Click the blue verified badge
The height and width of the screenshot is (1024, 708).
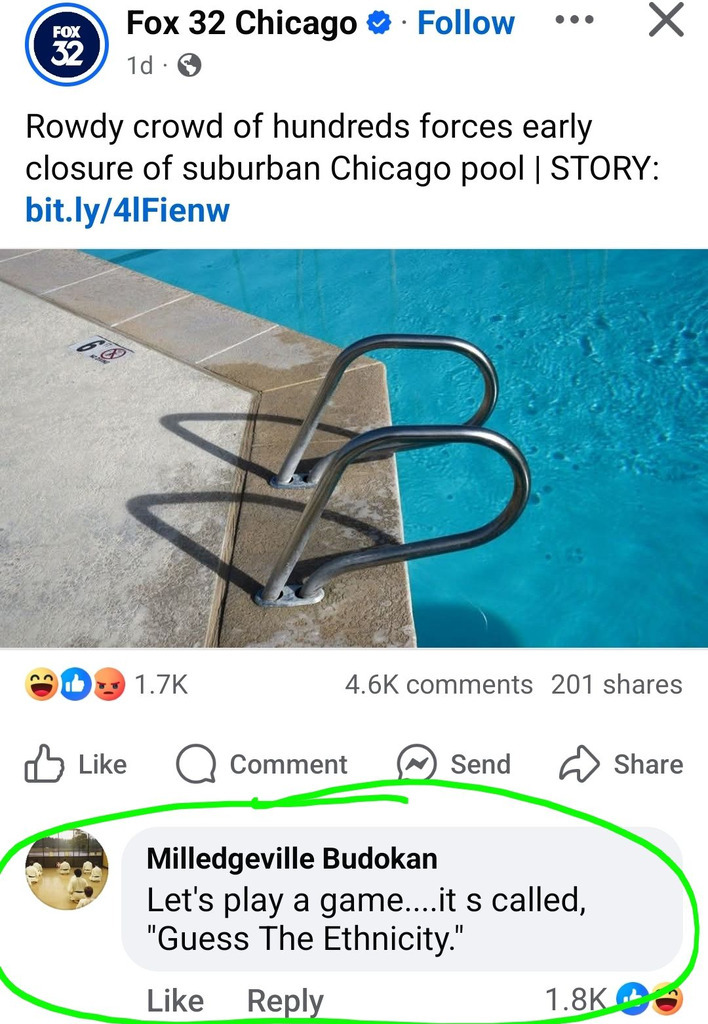(378, 24)
